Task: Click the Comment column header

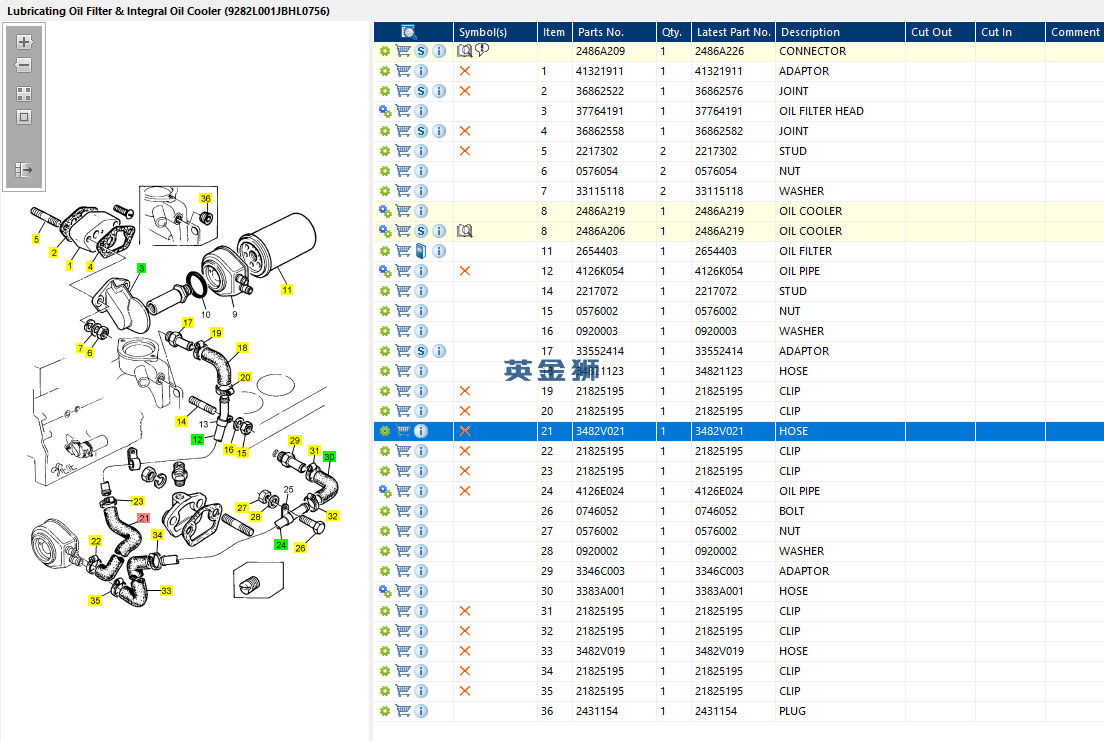Action: point(1074,32)
